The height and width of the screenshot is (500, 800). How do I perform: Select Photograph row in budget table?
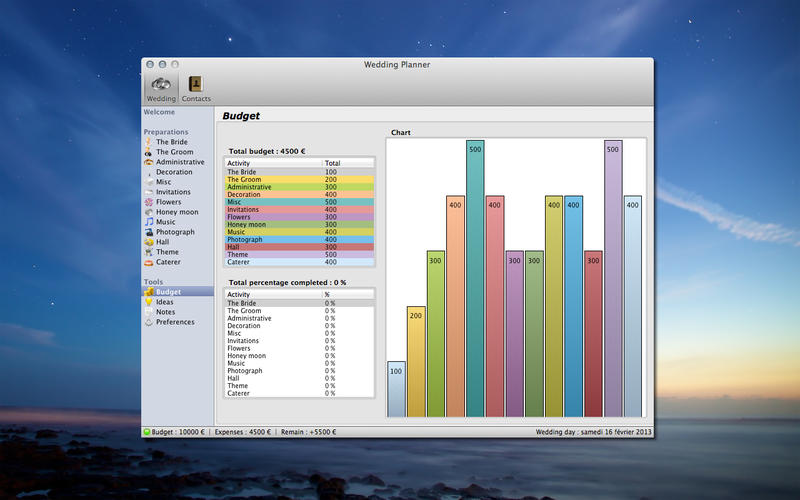(299, 239)
